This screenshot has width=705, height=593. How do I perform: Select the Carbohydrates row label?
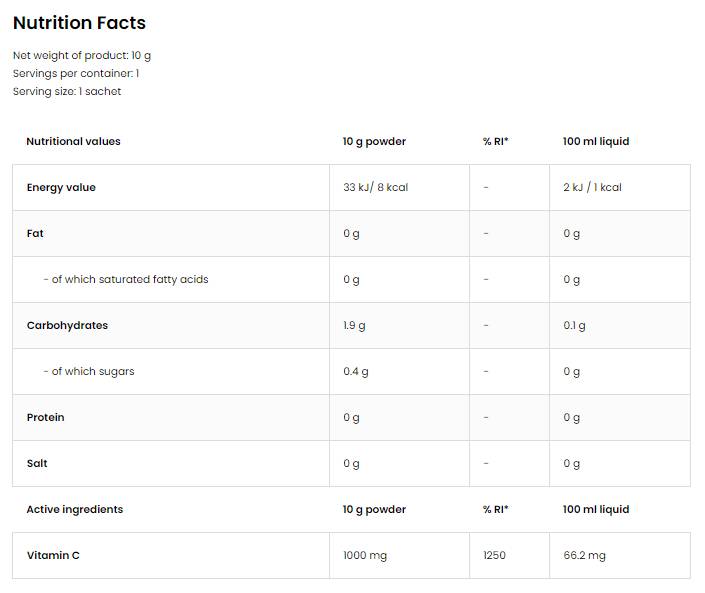[67, 326]
